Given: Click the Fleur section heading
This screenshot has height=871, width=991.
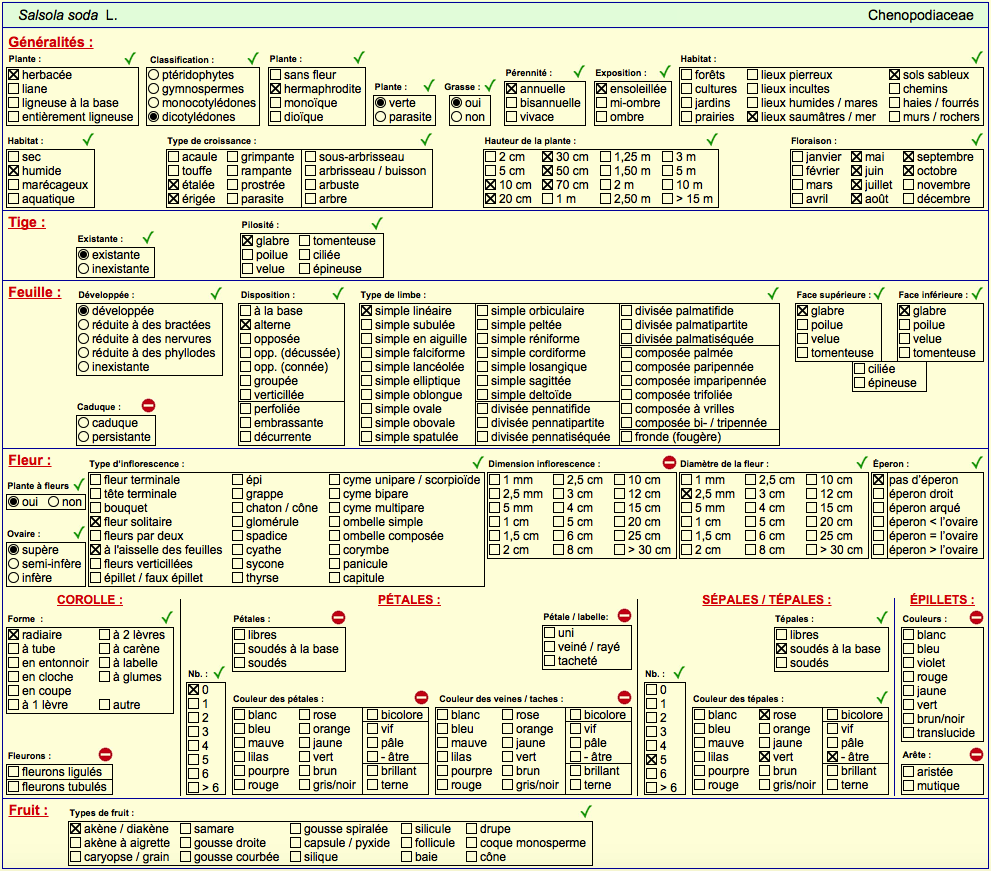Looking at the screenshot, I should pos(30,461).
